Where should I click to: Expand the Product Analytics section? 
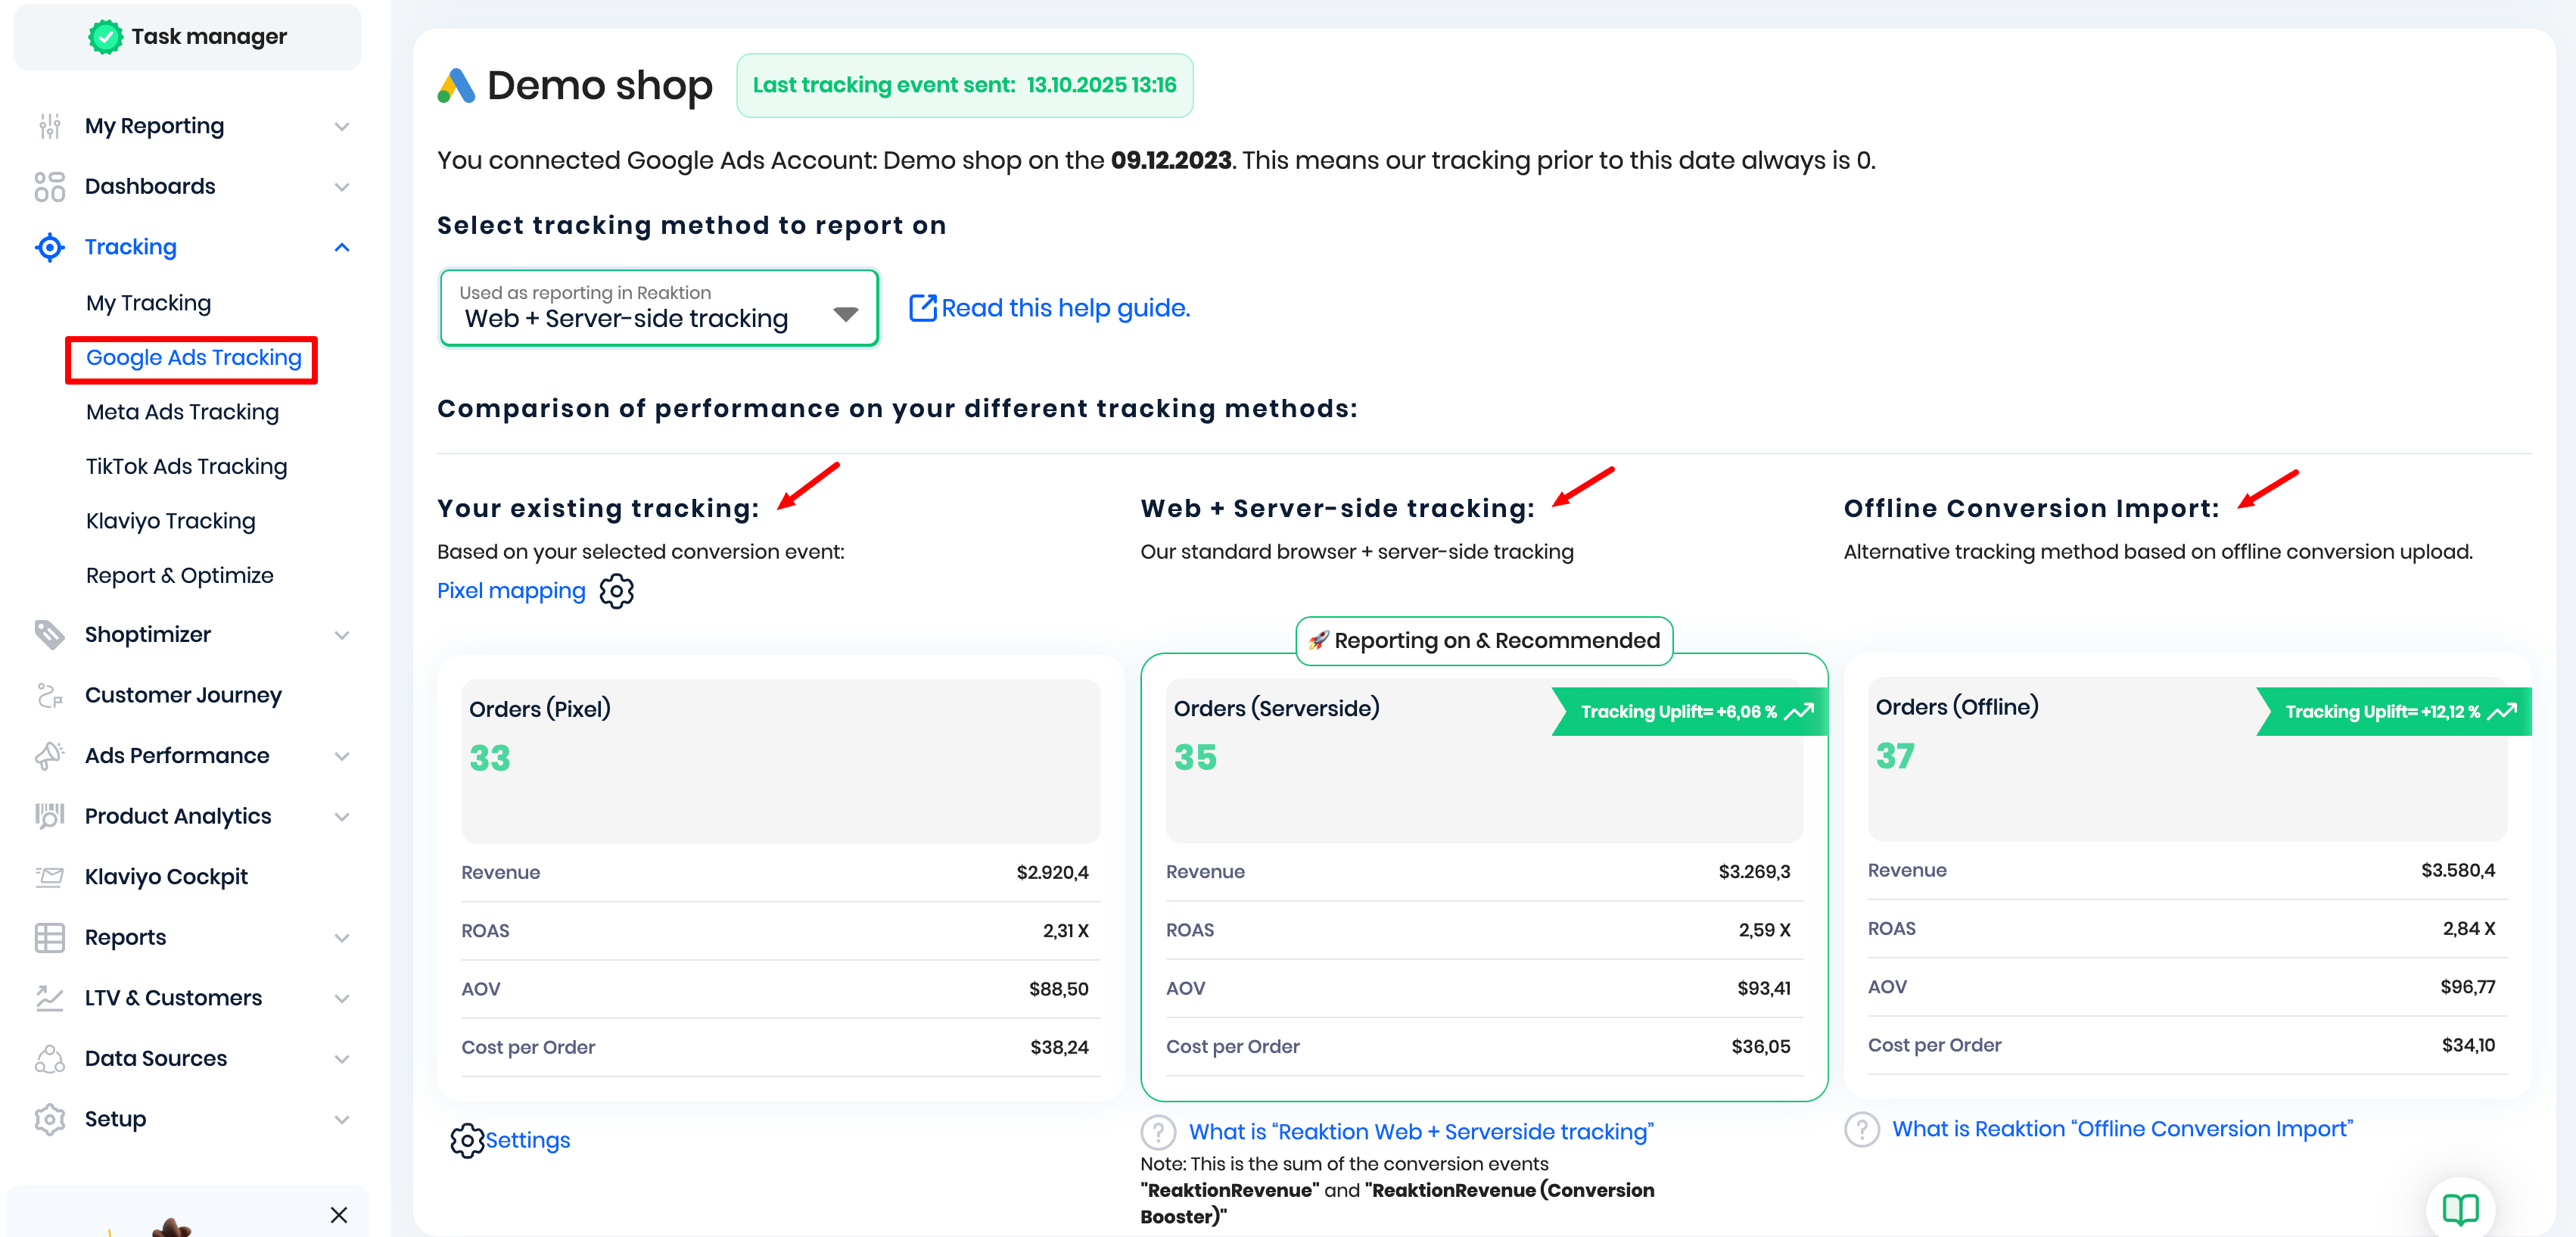click(x=342, y=817)
